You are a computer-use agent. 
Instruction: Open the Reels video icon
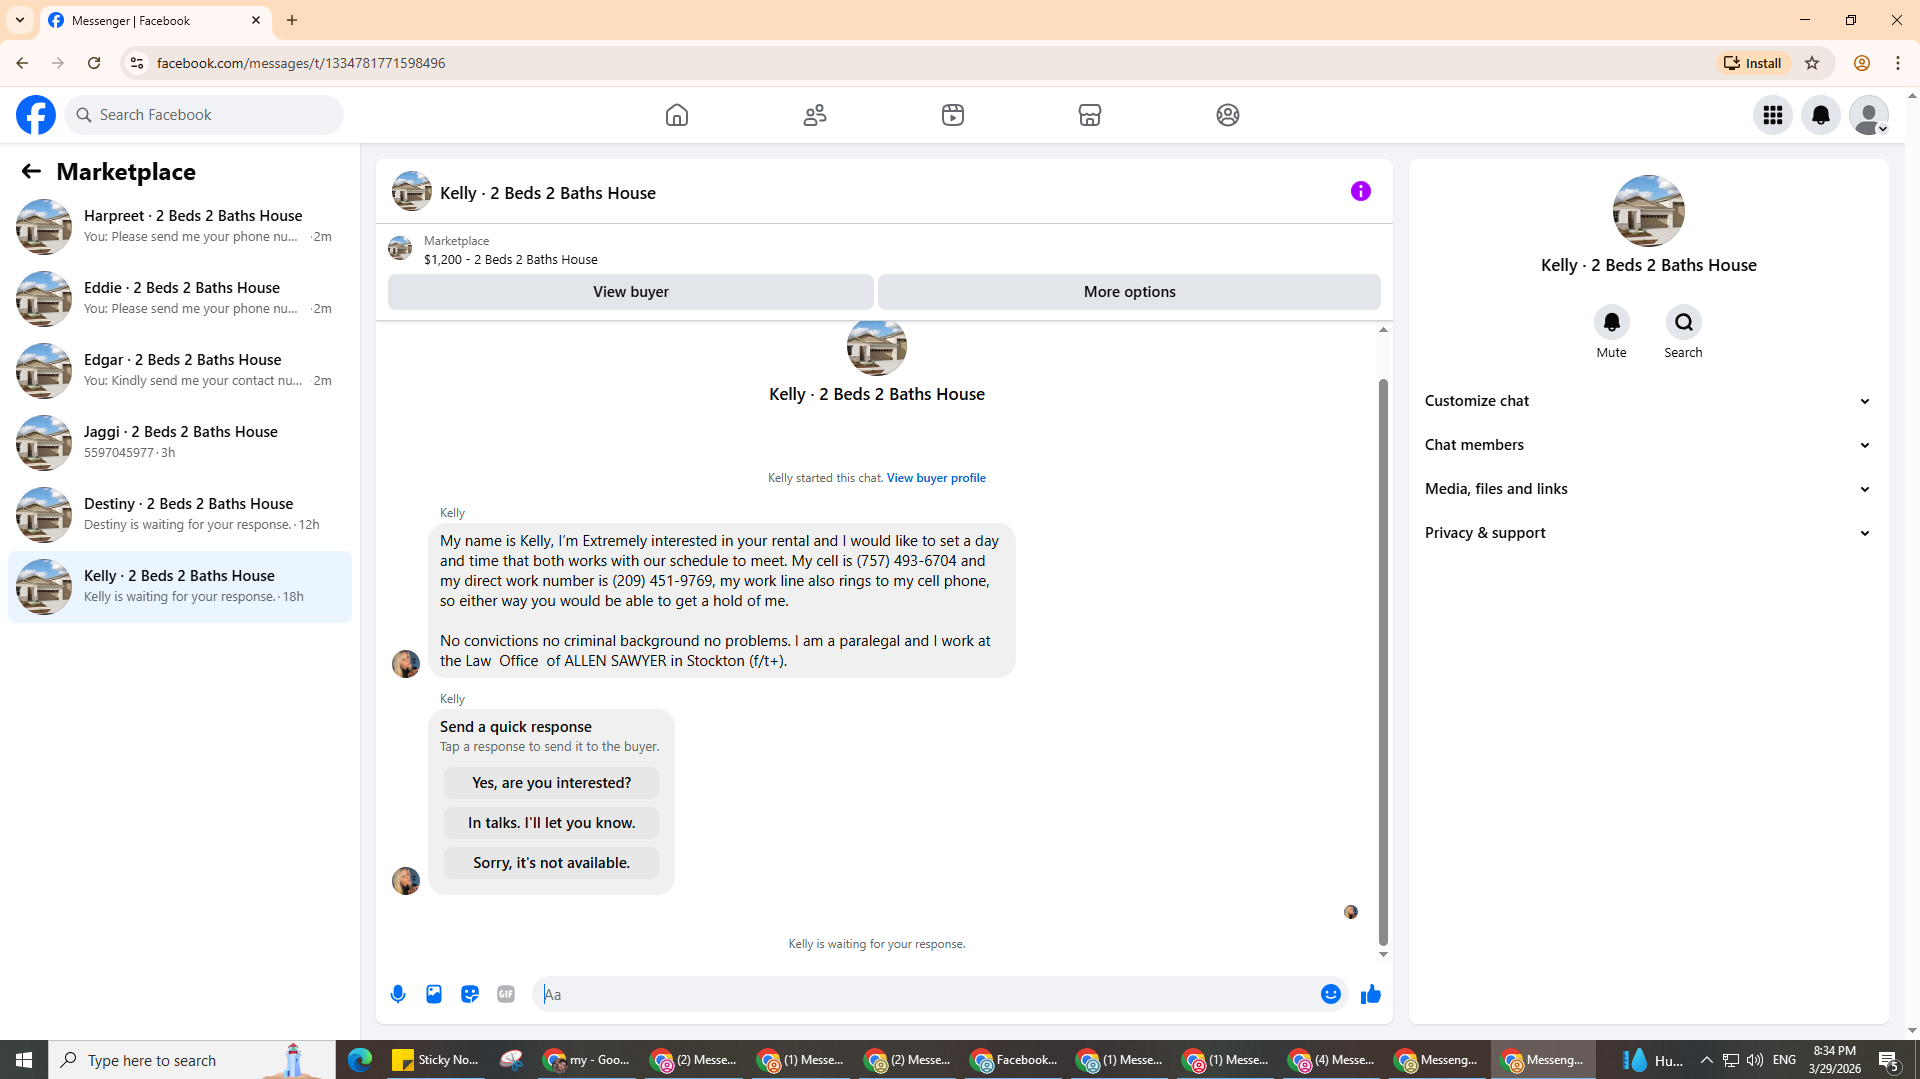click(953, 115)
